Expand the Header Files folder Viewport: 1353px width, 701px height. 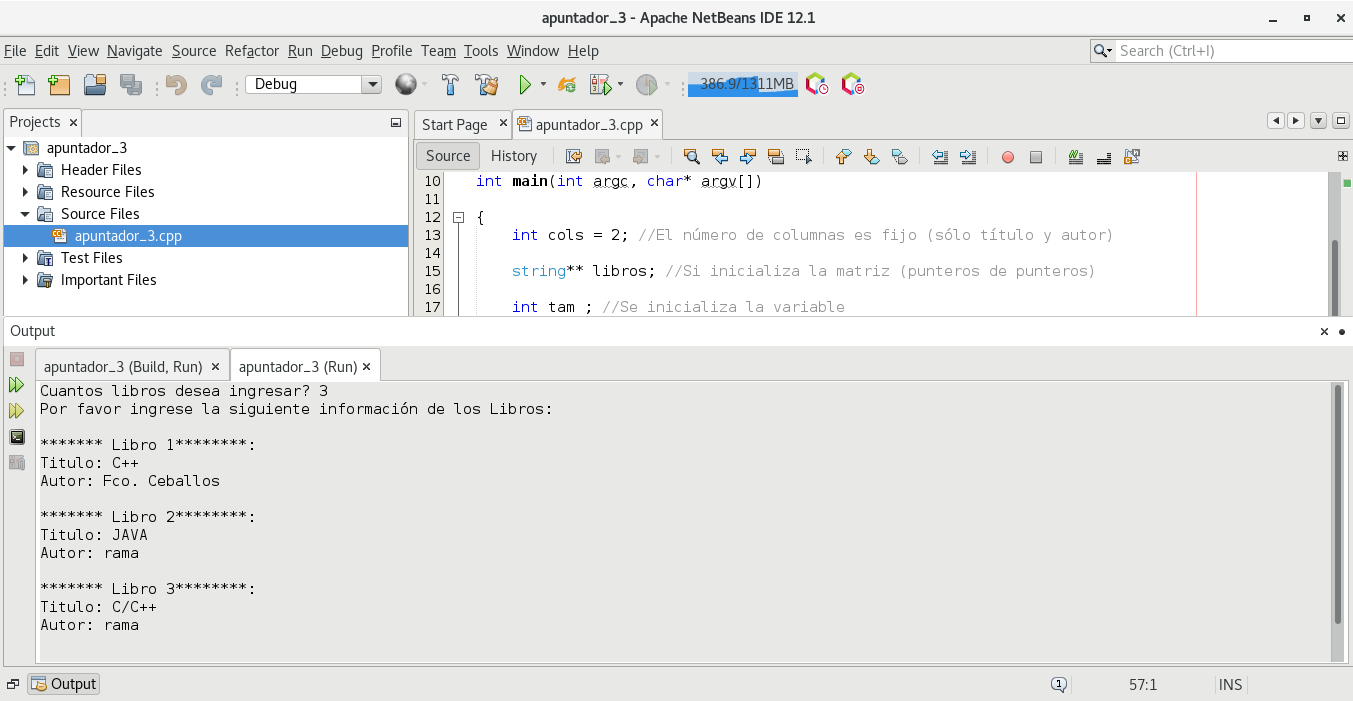[26, 170]
